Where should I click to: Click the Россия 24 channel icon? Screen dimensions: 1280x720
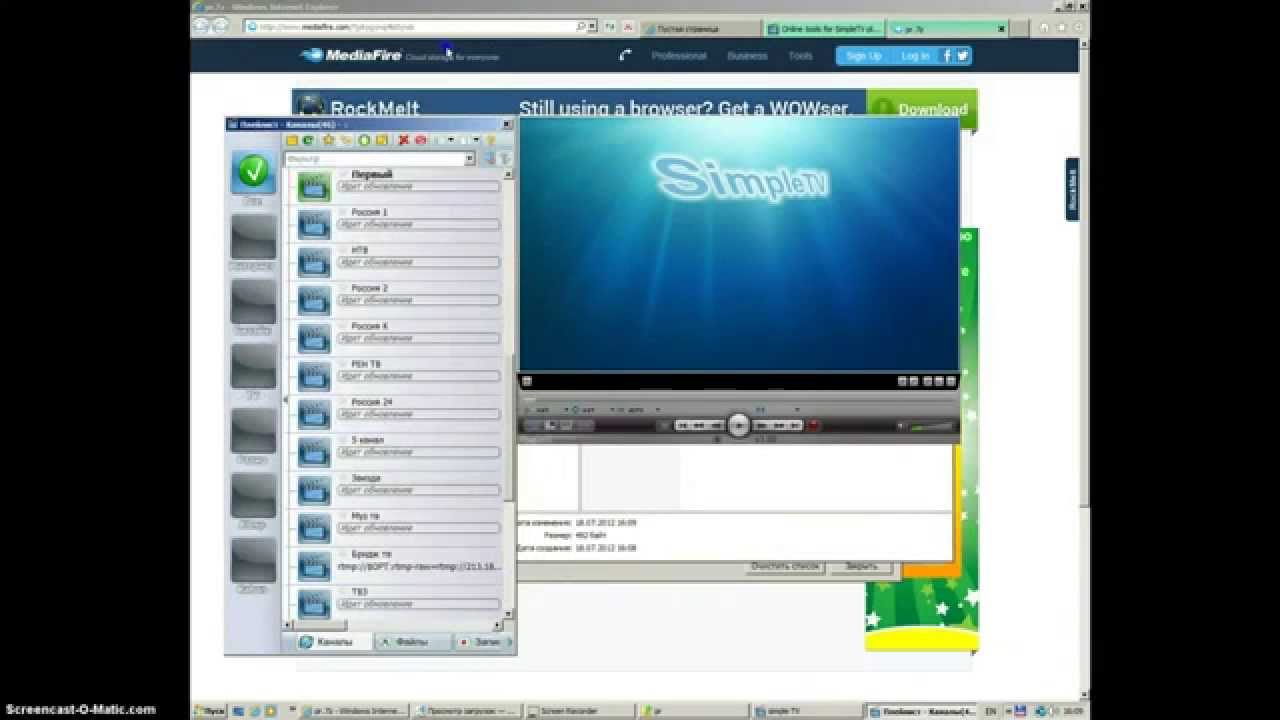click(x=314, y=414)
